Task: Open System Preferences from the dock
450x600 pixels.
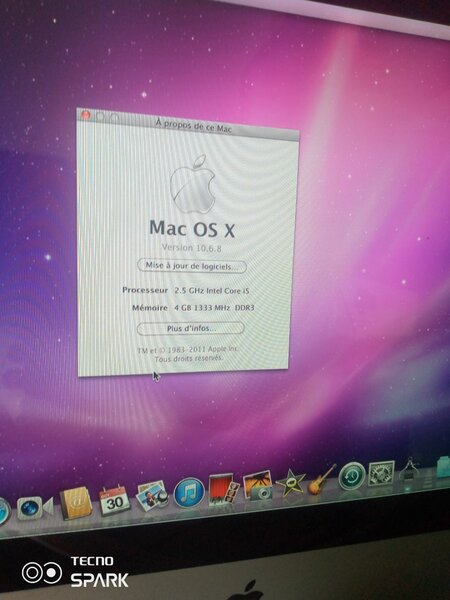Action: click(x=381, y=473)
